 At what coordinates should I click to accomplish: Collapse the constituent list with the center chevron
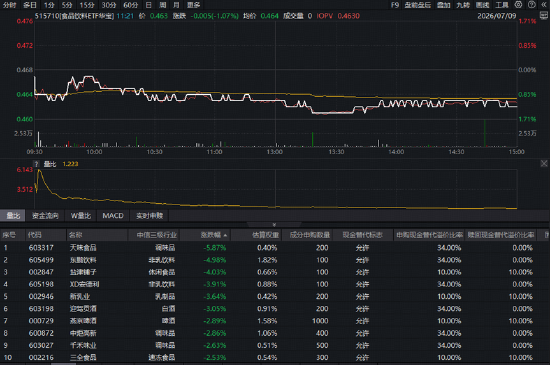[x=274, y=225]
